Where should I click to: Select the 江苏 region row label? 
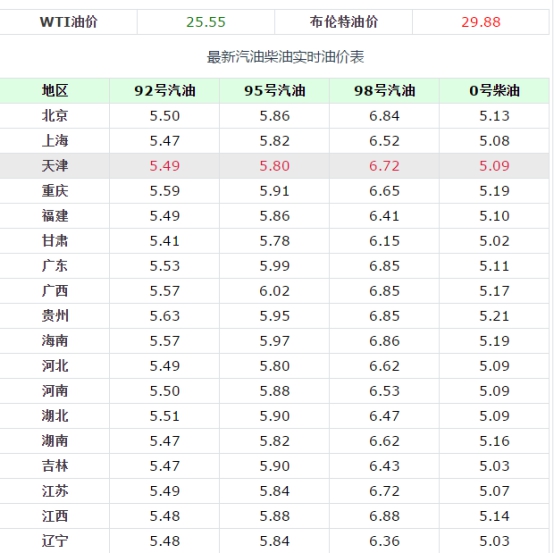[54, 491]
